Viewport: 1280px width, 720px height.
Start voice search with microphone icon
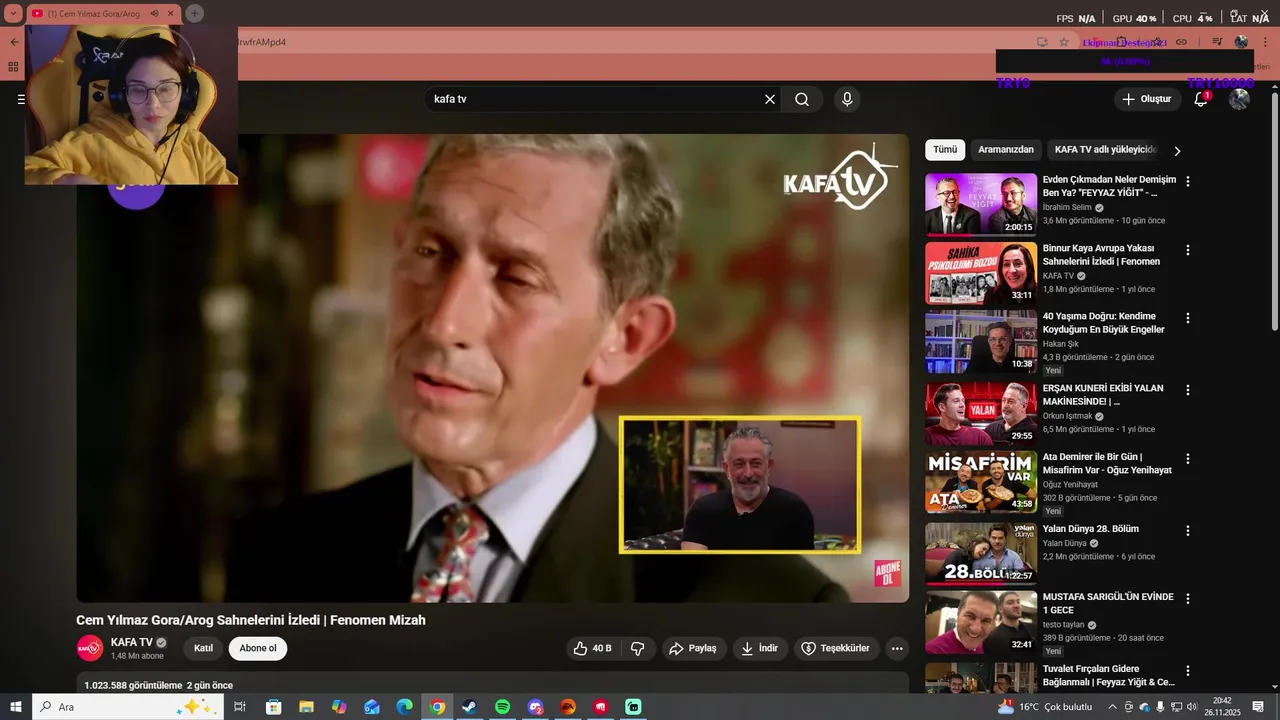pos(847,99)
